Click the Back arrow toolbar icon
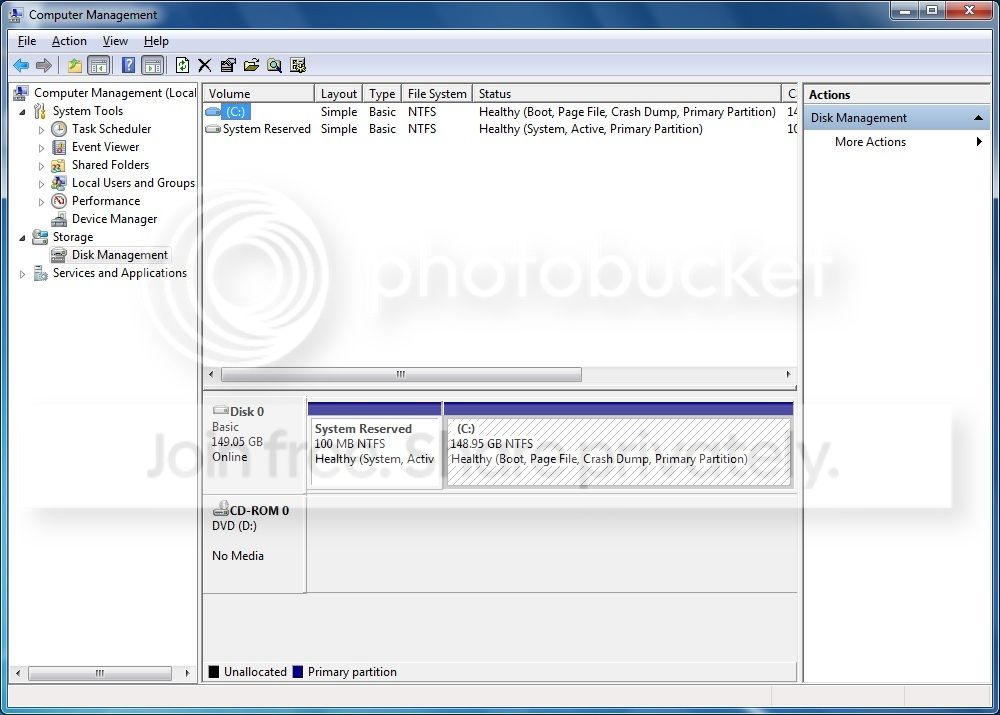Viewport: 1000px width, 715px height. [21, 65]
